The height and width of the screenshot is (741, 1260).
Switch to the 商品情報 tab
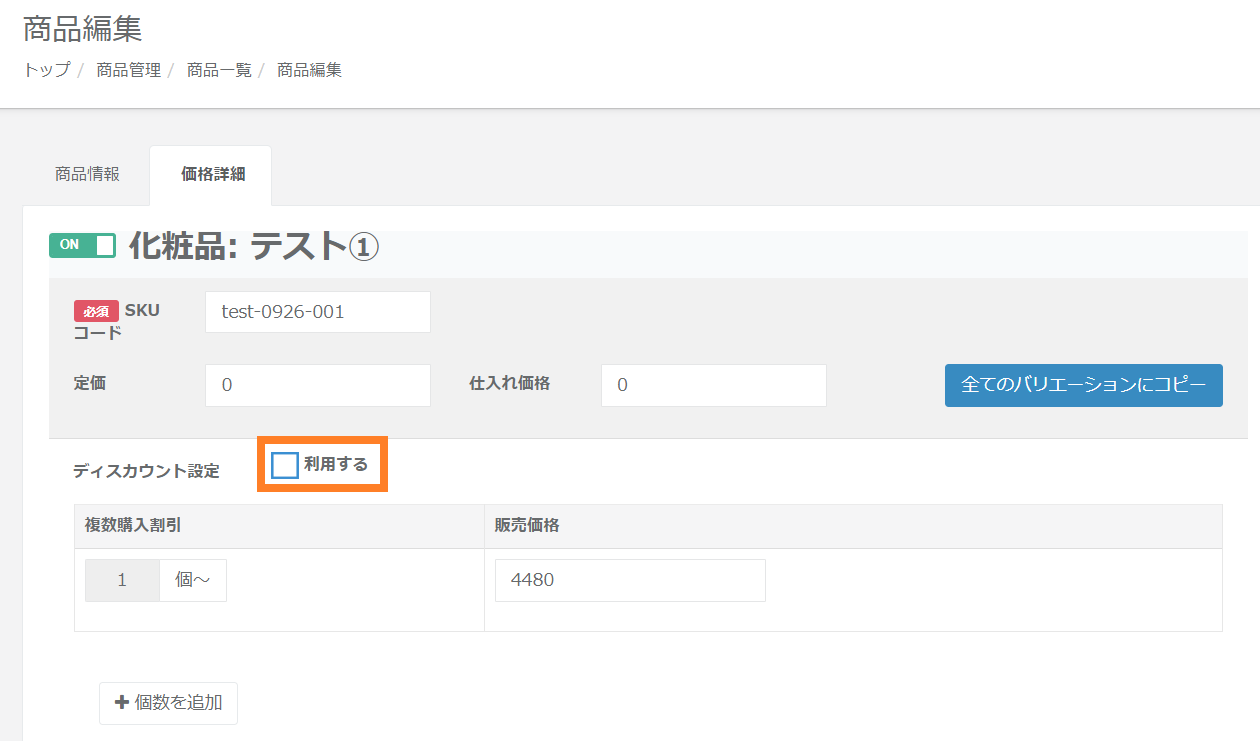pyautogui.click(x=87, y=174)
